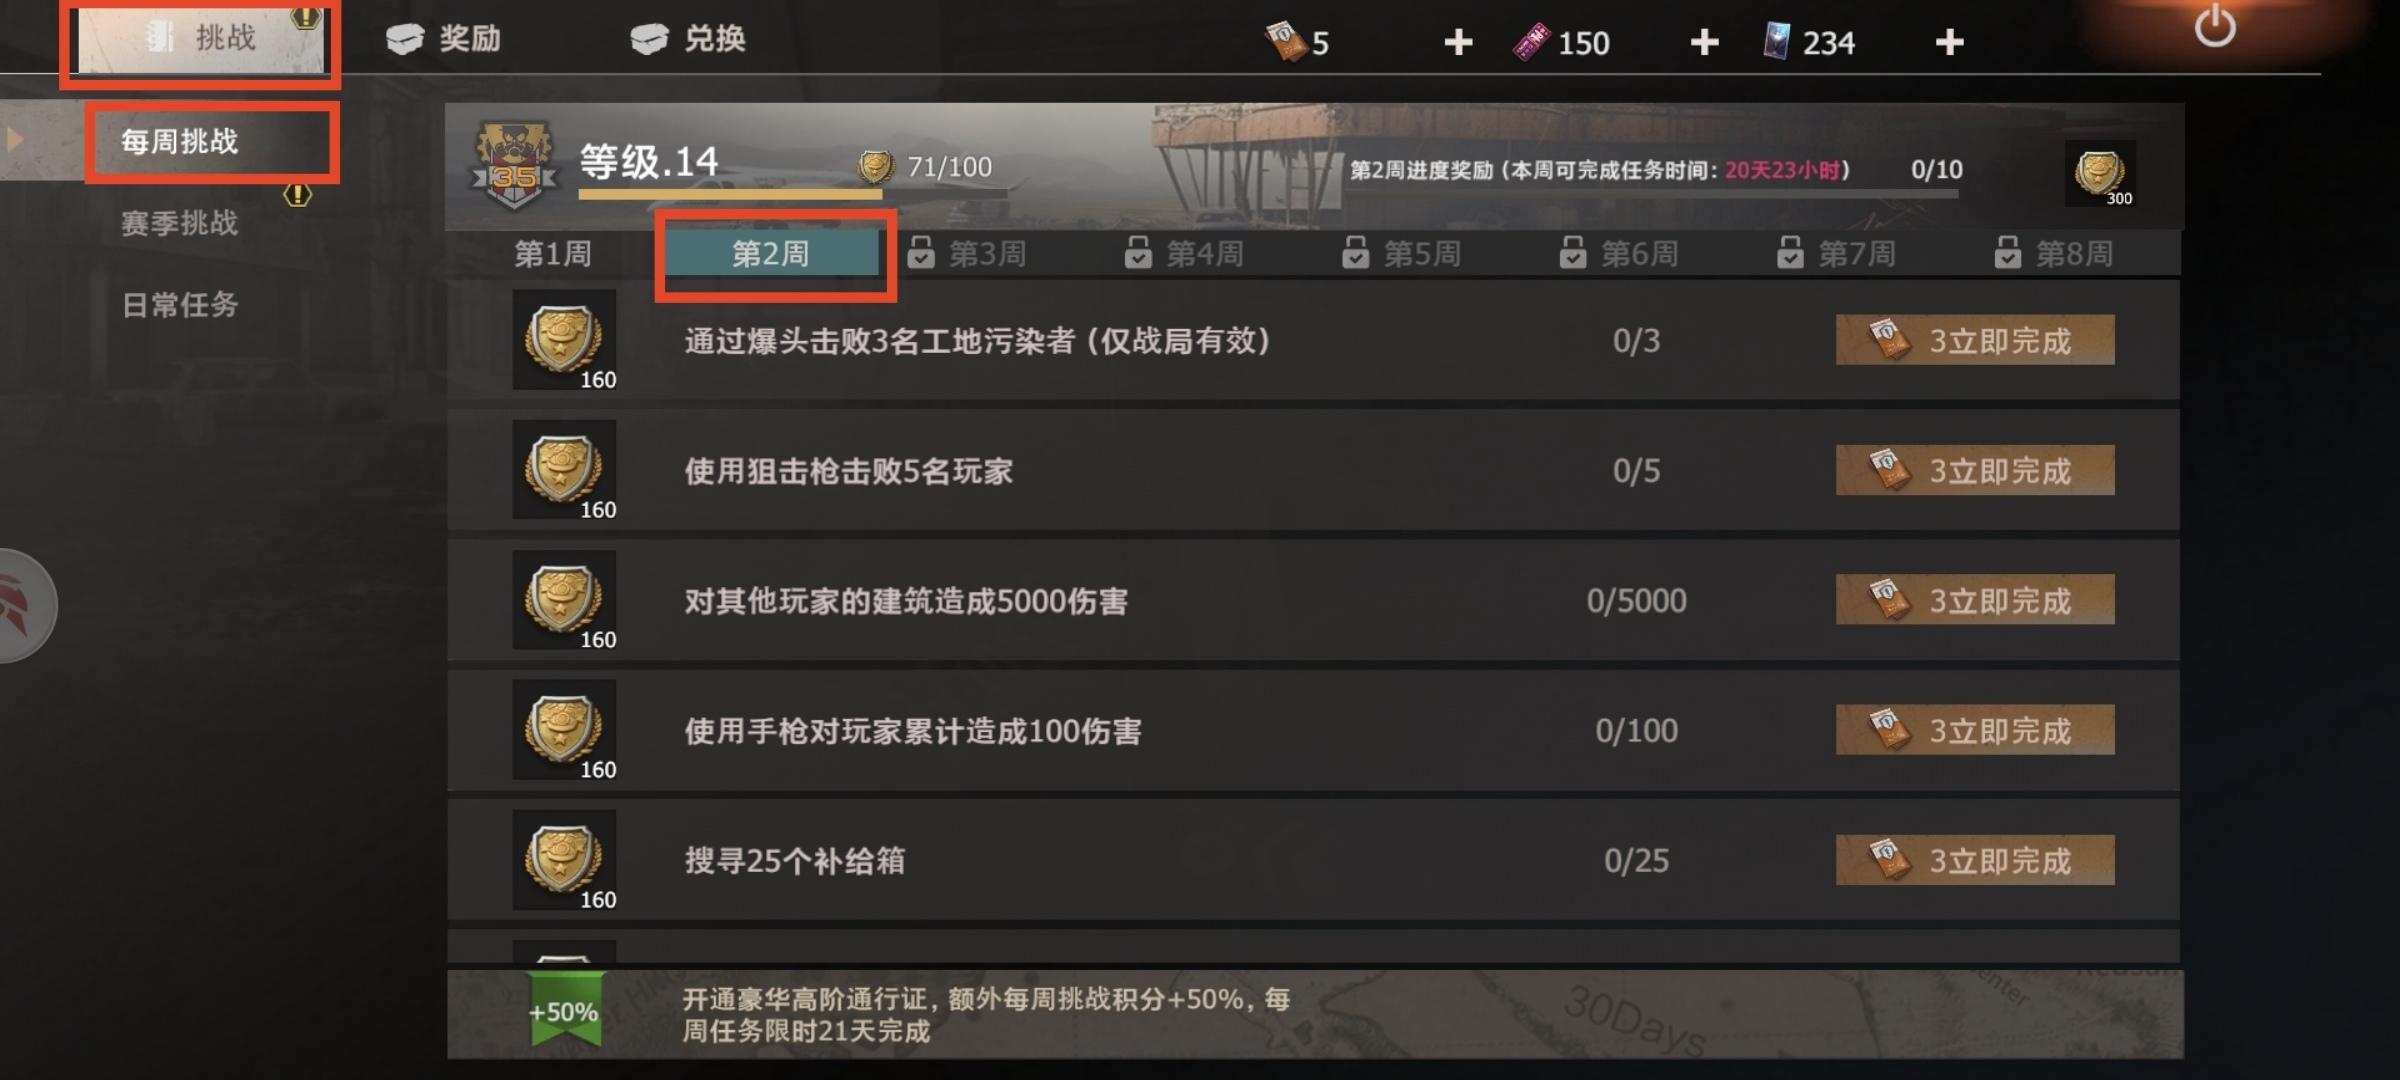
Task: Select the 第1周 tab
Action: point(553,254)
